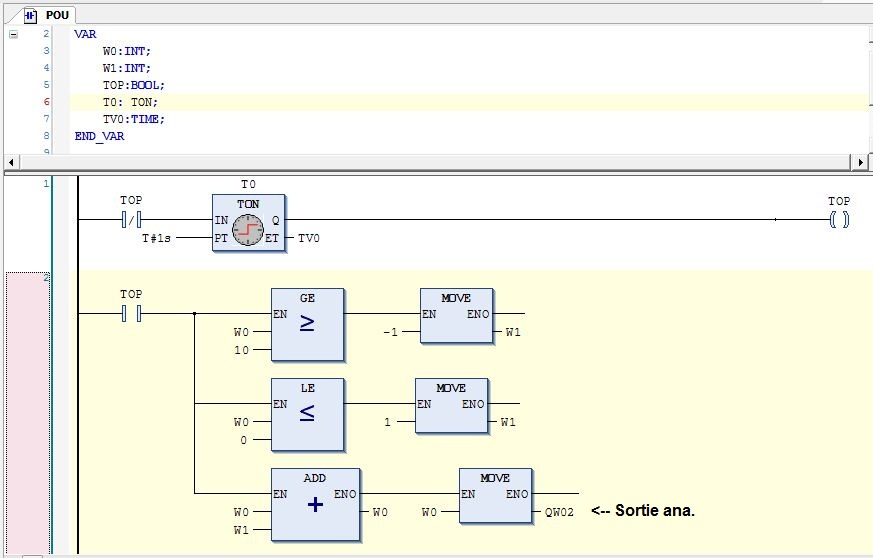Screen dimensions: 873x558
Task: Select the GE comparison block
Action: coord(307,325)
